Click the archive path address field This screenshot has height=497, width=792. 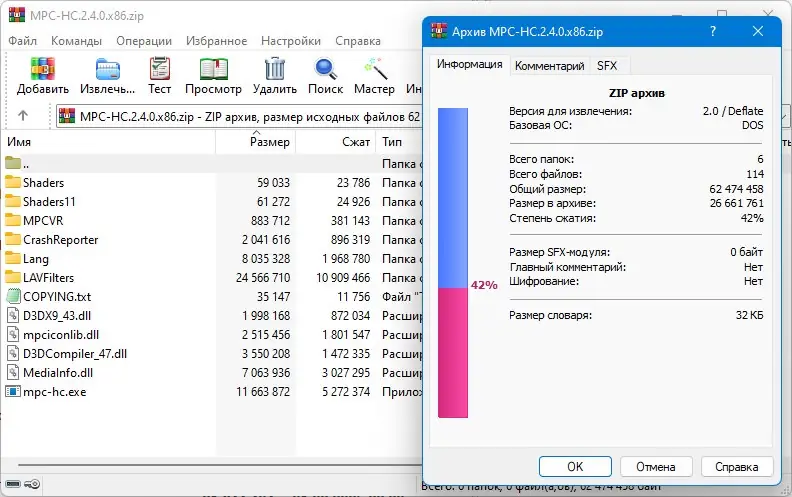click(239, 117)
